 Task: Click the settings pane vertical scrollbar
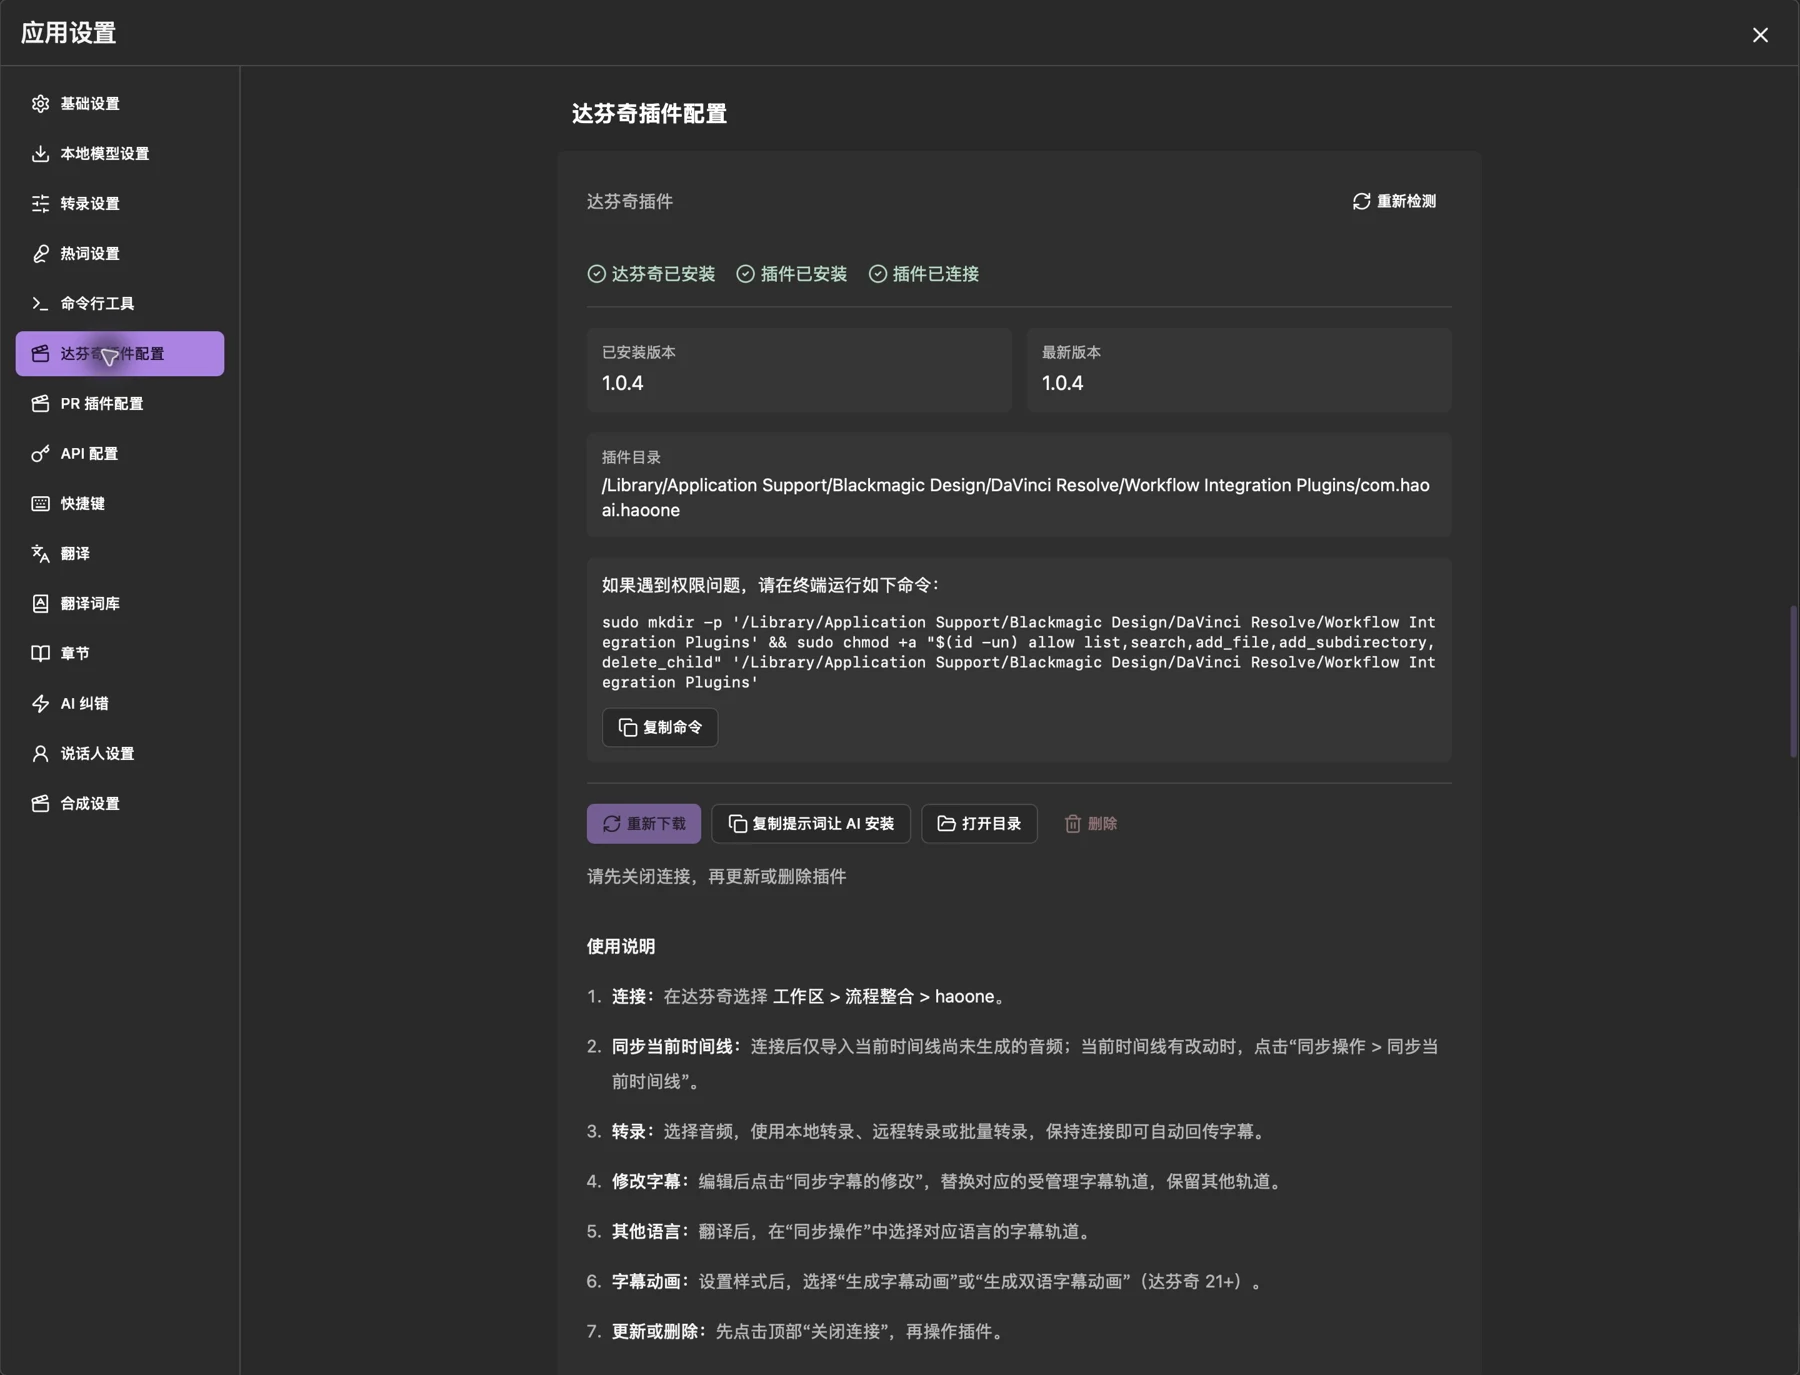(x=1793, y=681)
